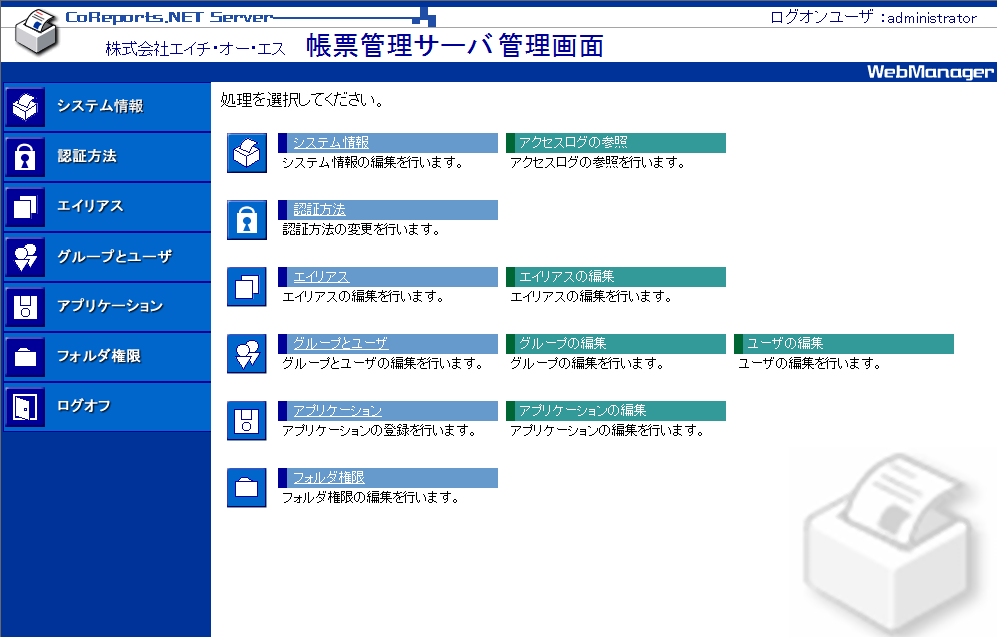Open グループとユーザ in the sidebar menu
The width and height of the screenshot is (997, 637).
pos(114,256)
